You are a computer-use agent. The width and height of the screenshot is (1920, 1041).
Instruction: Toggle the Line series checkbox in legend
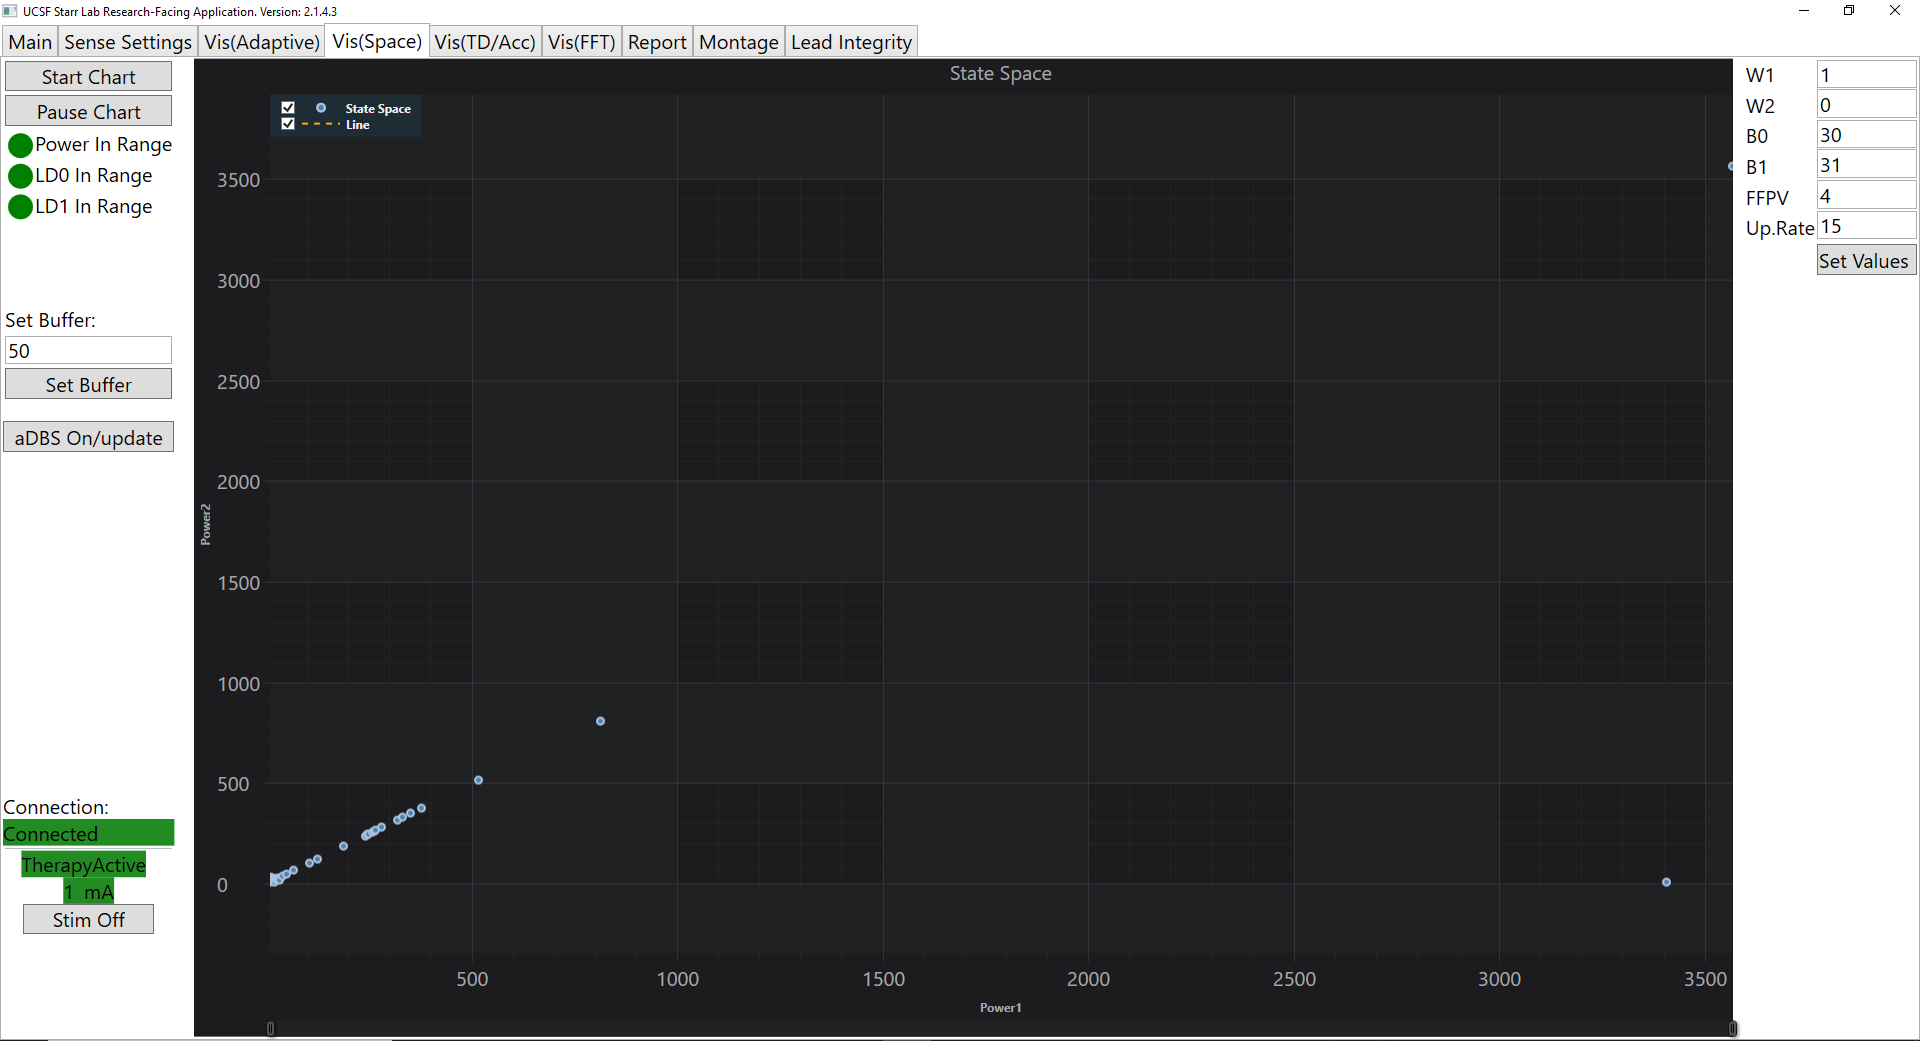288,124
